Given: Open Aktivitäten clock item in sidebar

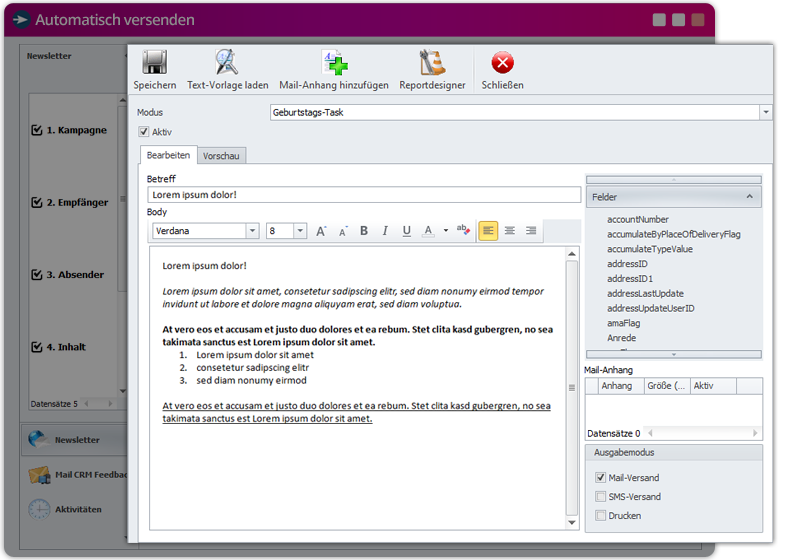Looking at the screenshot, I should click(x=65, y=509).
